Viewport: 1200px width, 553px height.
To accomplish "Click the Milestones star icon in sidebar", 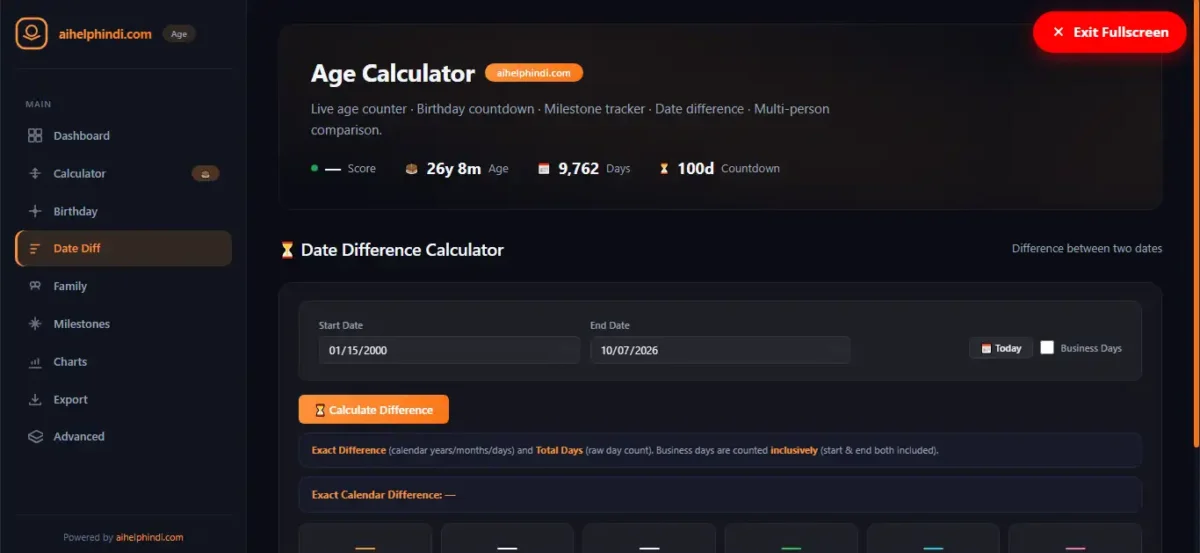I will [35, 324].
